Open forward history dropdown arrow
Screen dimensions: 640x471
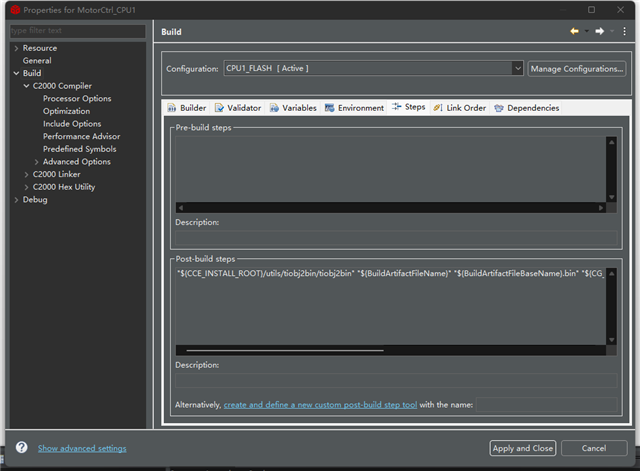pyautogui.click(x=612, y=31)
